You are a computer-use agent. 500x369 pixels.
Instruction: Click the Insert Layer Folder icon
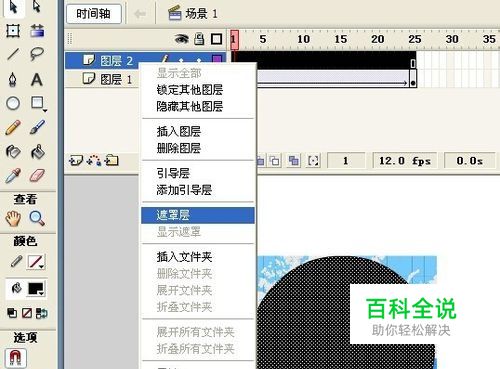111,161
